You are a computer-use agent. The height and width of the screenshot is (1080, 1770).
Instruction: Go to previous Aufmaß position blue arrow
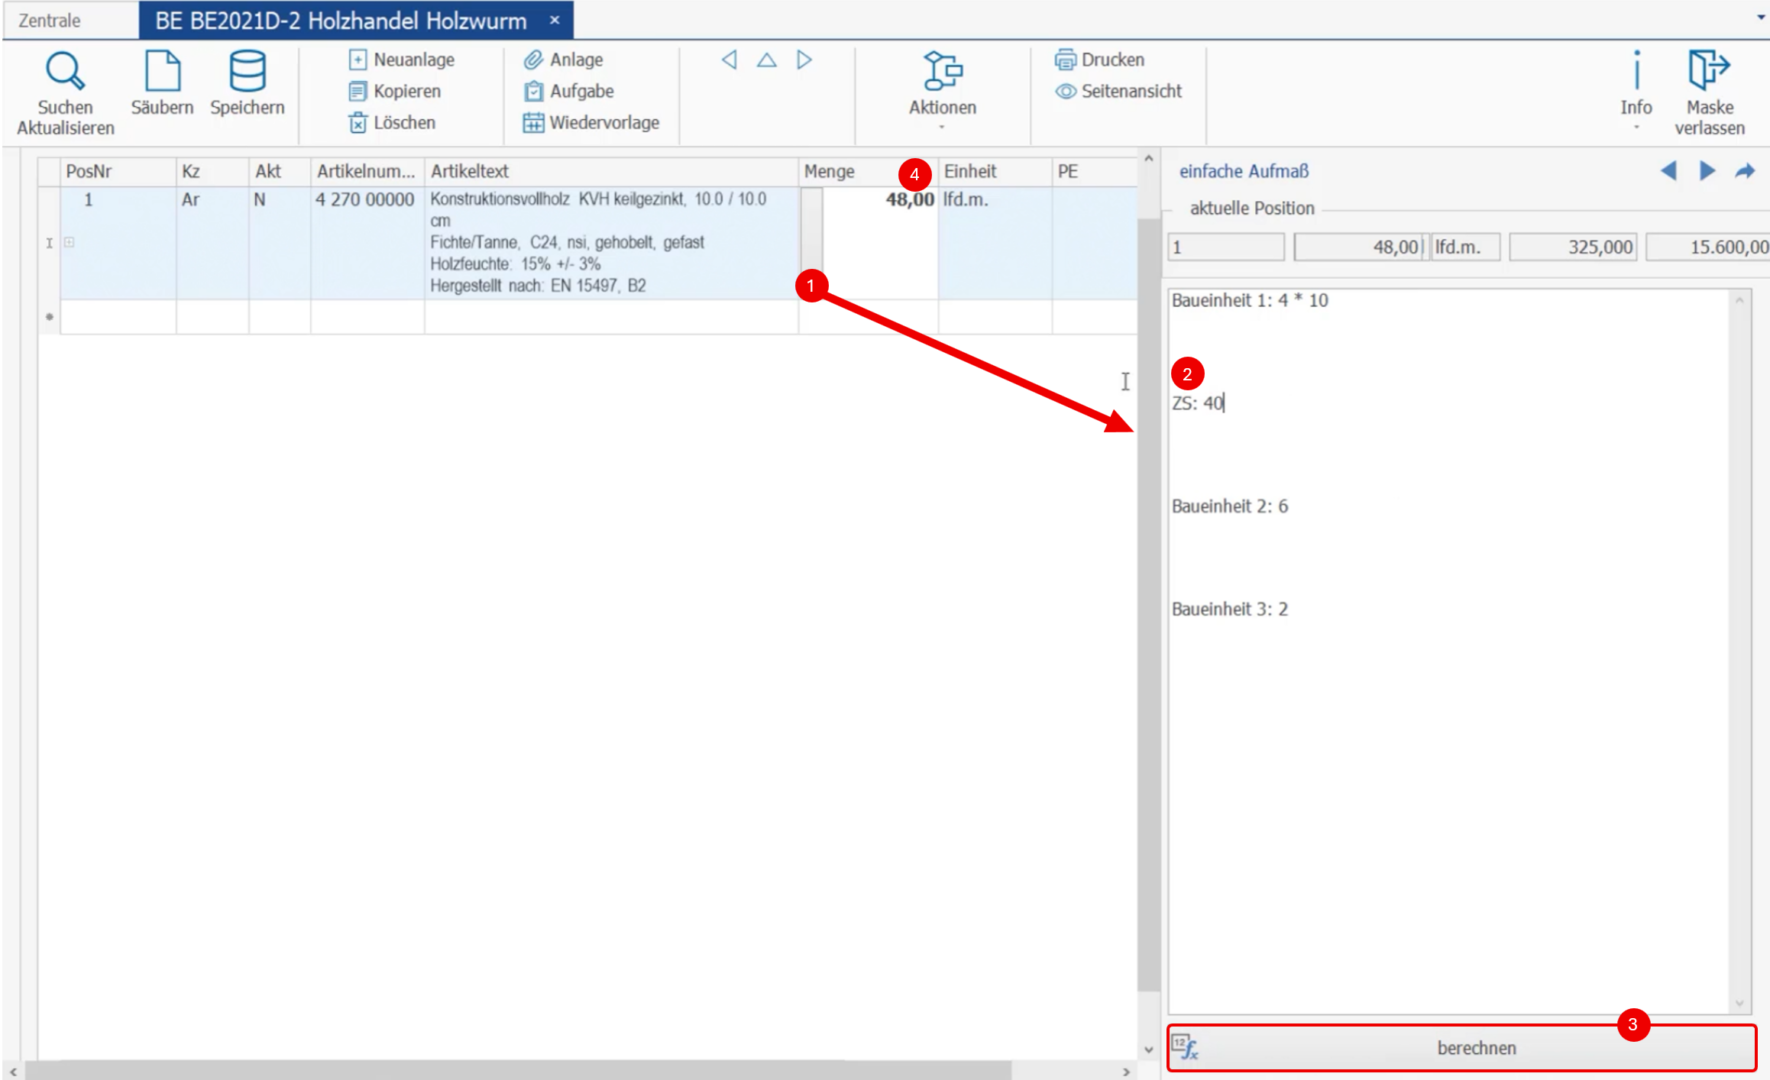(x=1669, y=171)
